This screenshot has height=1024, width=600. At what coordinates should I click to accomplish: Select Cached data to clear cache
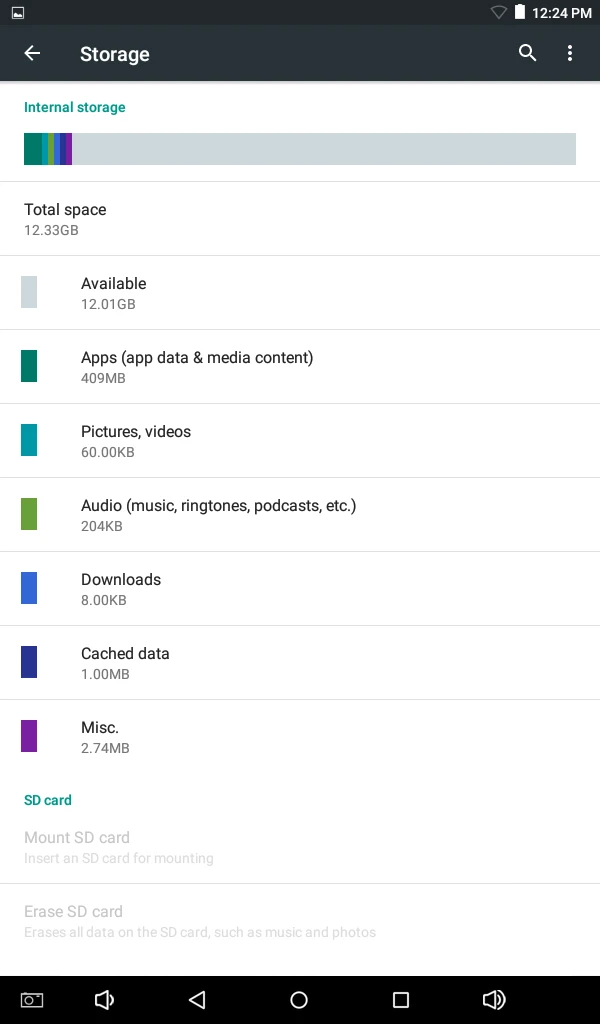300,662
